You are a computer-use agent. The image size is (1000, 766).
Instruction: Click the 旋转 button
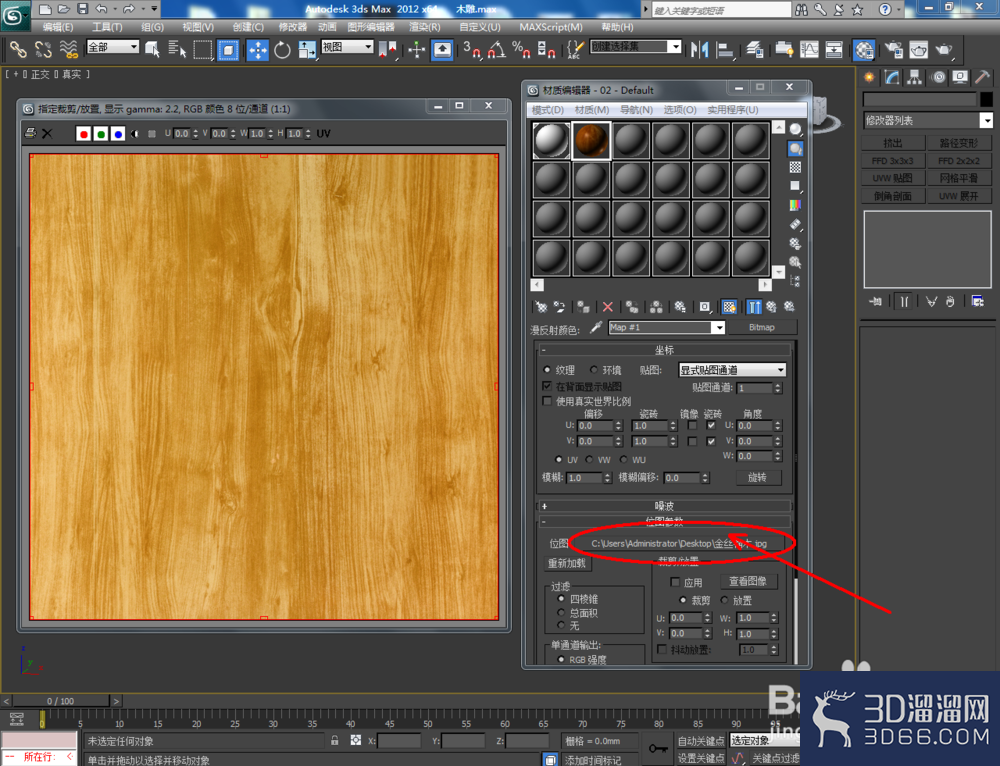click(x=757, y=477)
